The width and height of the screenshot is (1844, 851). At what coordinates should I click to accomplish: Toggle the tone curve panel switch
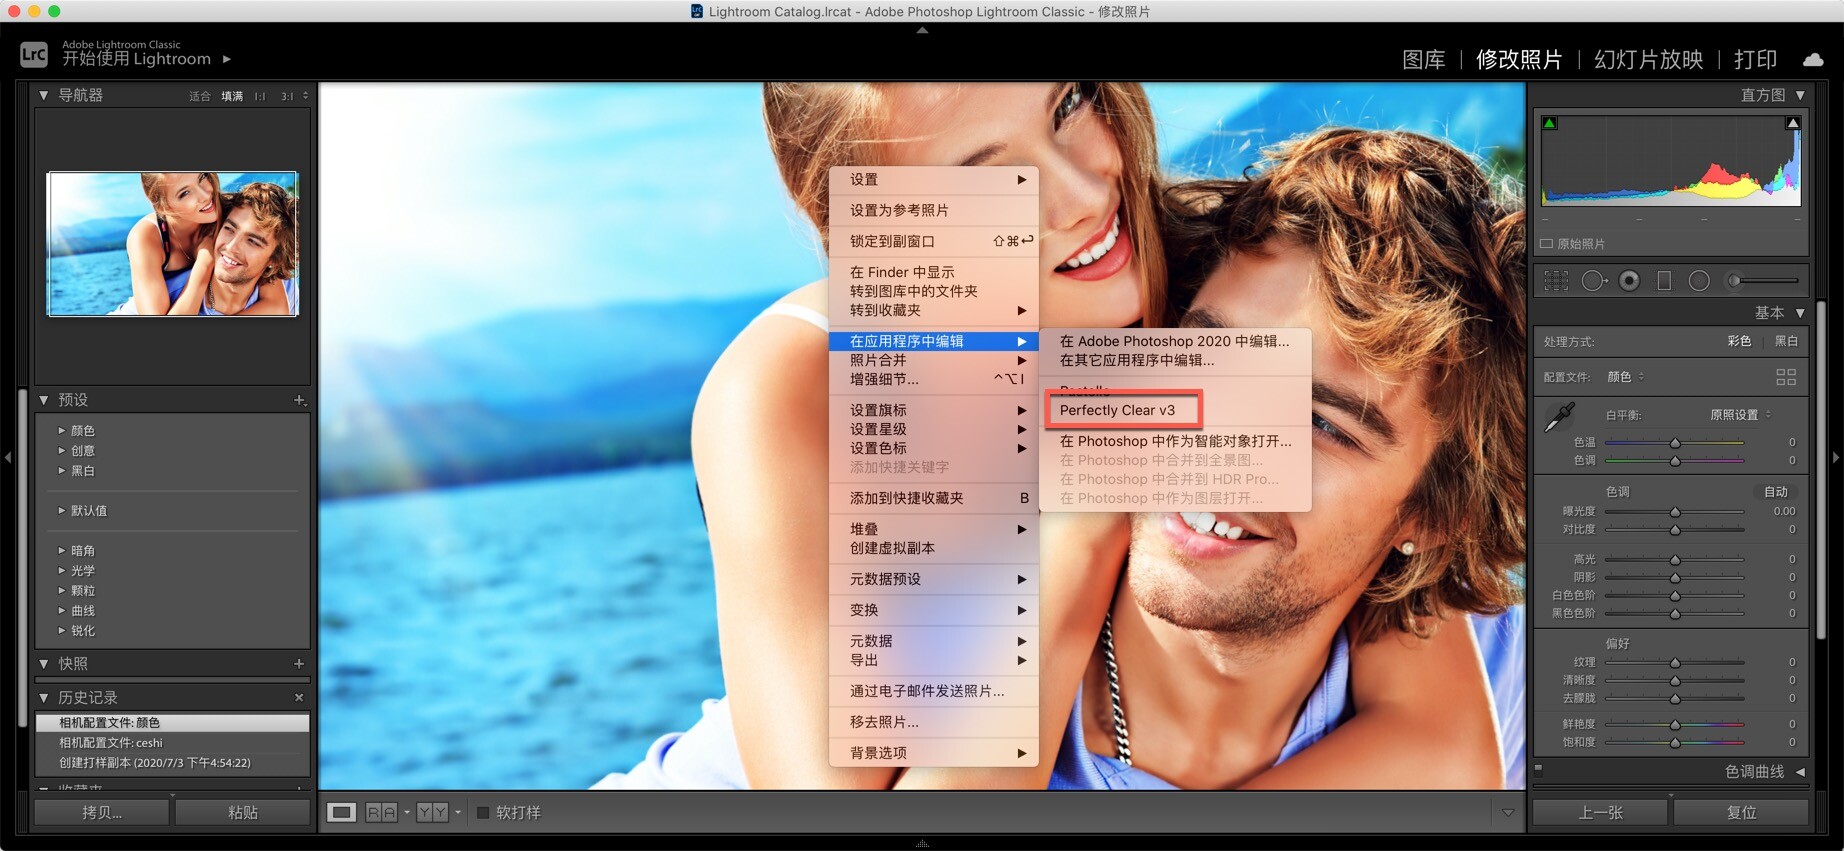(1539, 770)
